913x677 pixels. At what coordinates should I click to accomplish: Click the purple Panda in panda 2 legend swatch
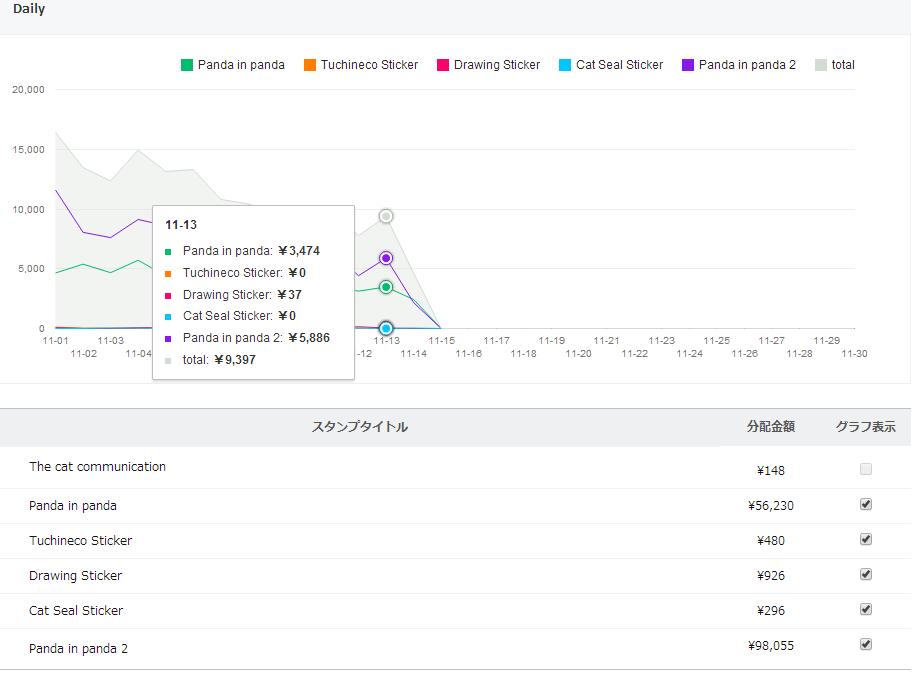coord(688,65)
